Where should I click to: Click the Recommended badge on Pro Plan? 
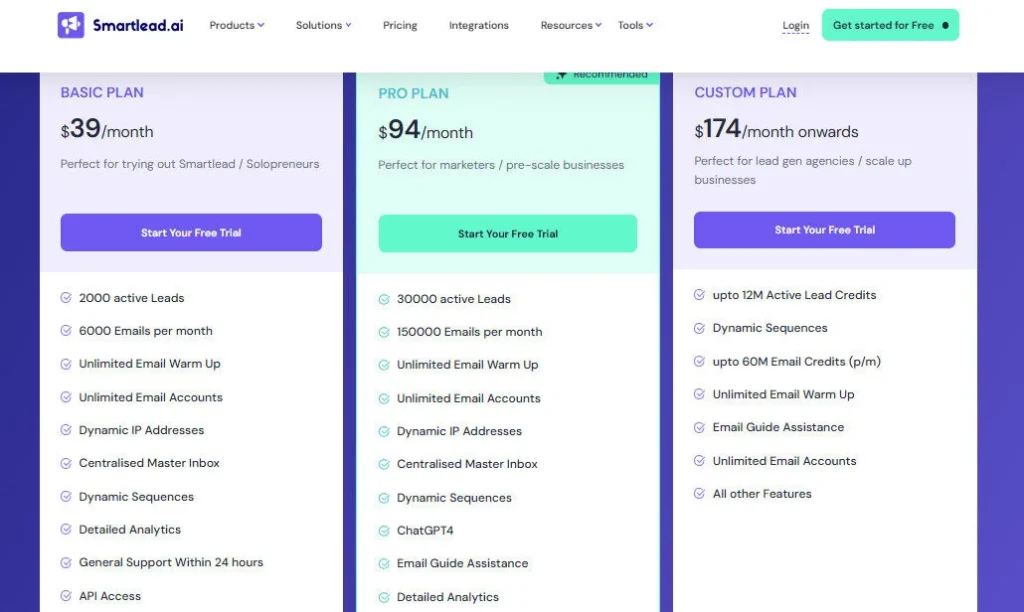(x=600, y=73)
